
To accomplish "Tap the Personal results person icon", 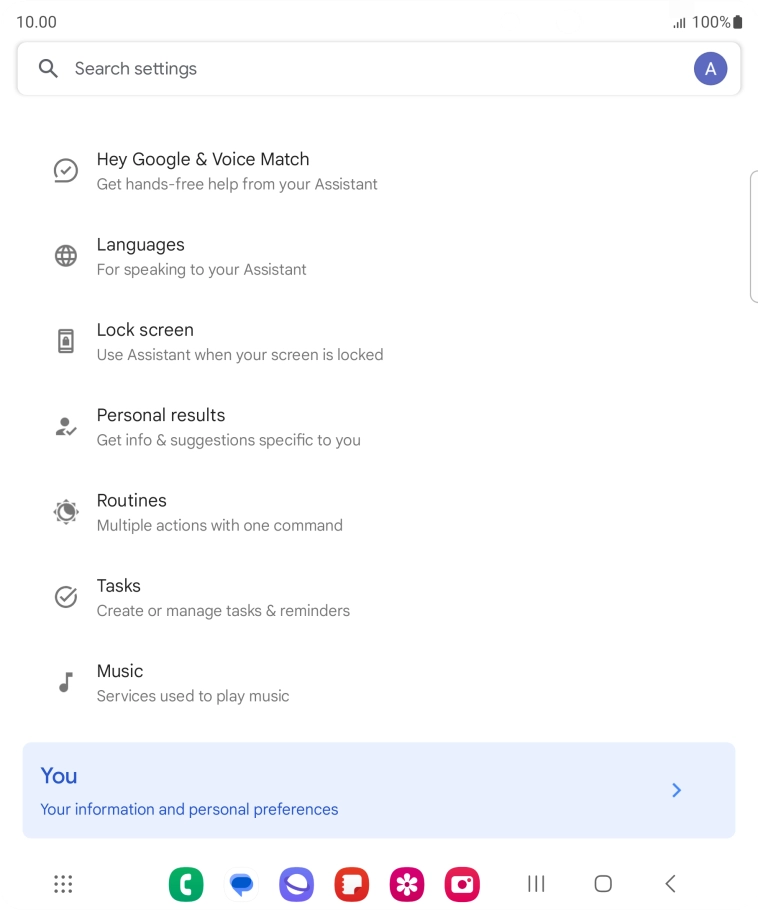I will (x=65, y=425).
